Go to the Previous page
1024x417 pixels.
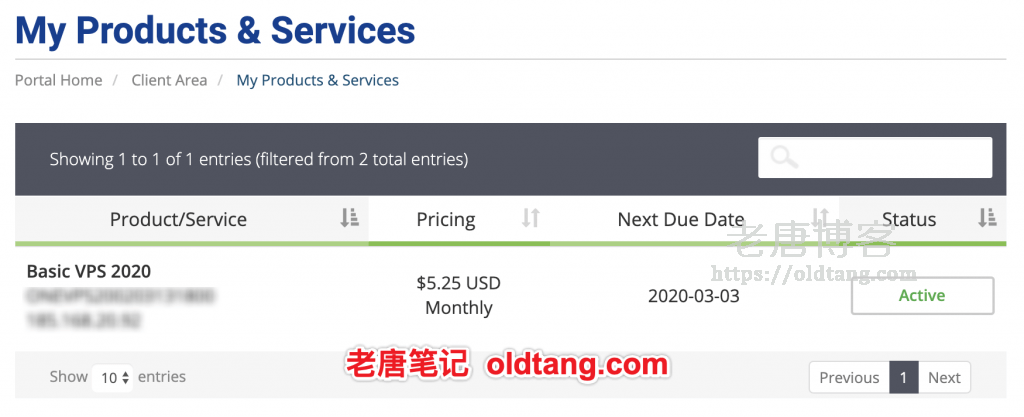pyautogui.click(x=849, y=377)
